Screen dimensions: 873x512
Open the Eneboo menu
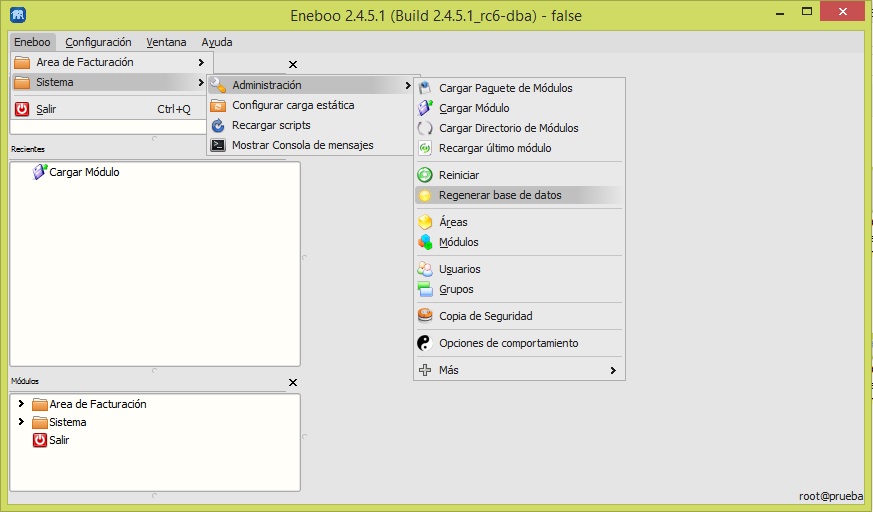(x=32, y=42)
